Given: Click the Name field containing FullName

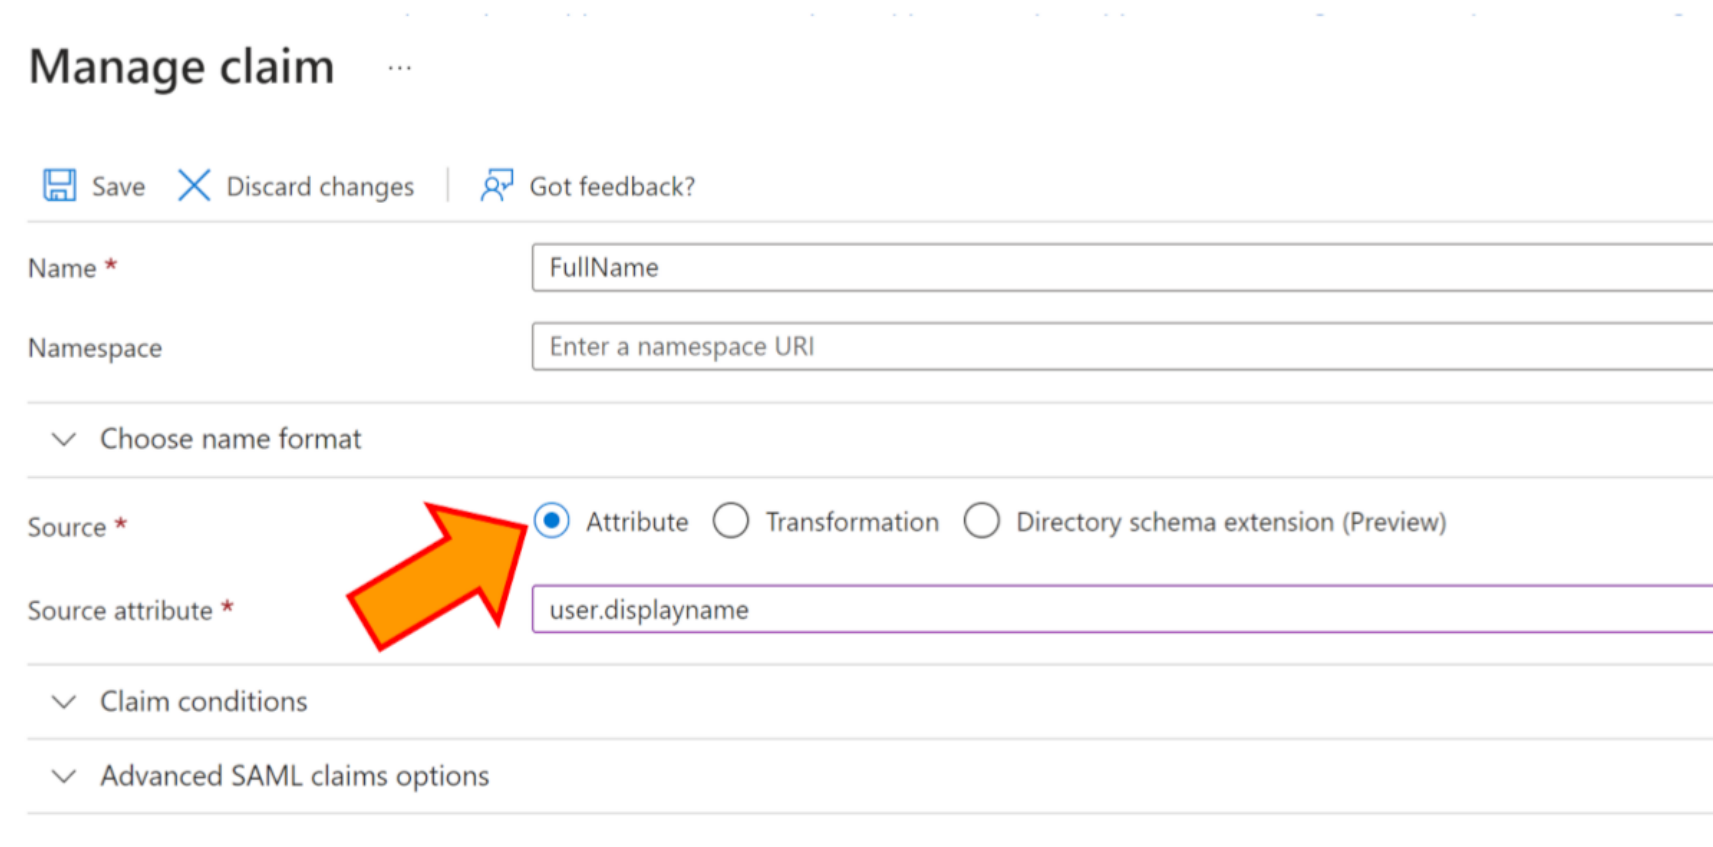Looking at the screenshot, I should point(1122,268).
